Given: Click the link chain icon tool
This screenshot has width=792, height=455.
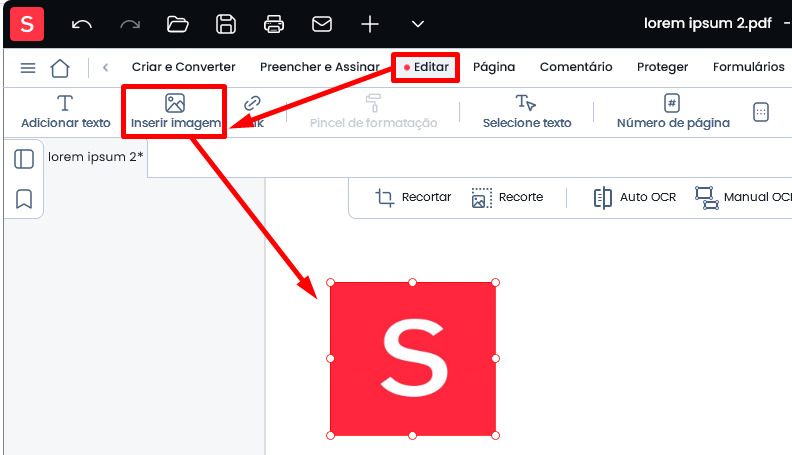Looking at the screenshot, I should pos(252,104).
